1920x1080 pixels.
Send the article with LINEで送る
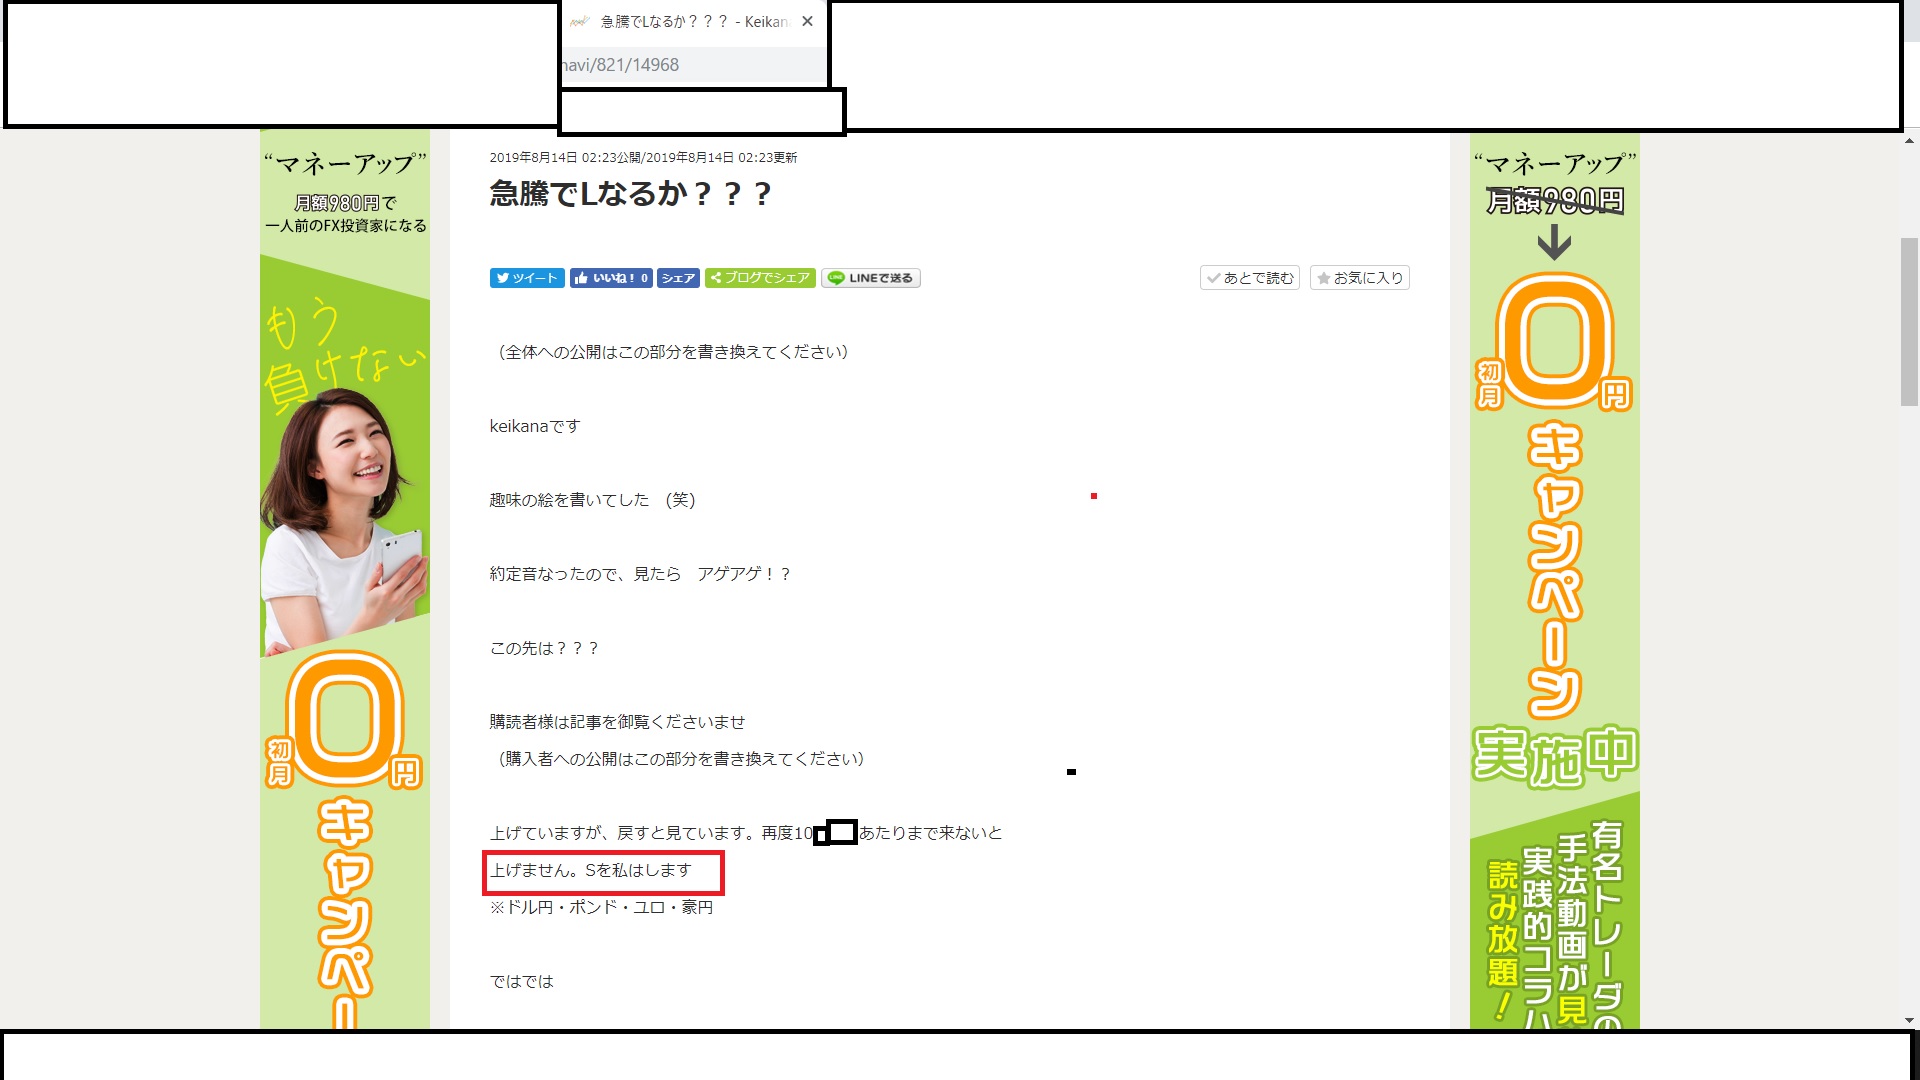tap(871, 278)
